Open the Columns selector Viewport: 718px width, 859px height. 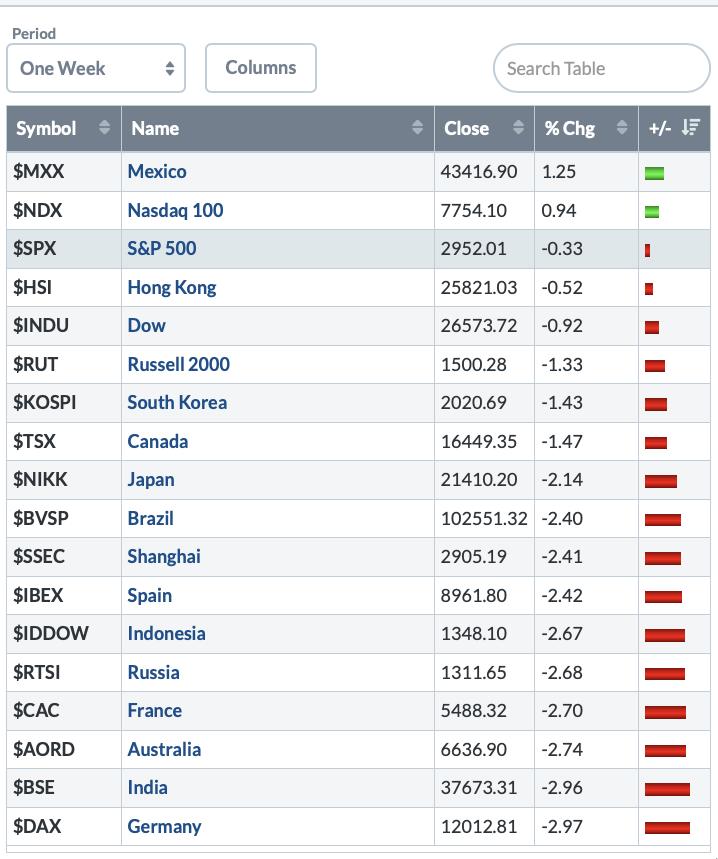point(260,68)
